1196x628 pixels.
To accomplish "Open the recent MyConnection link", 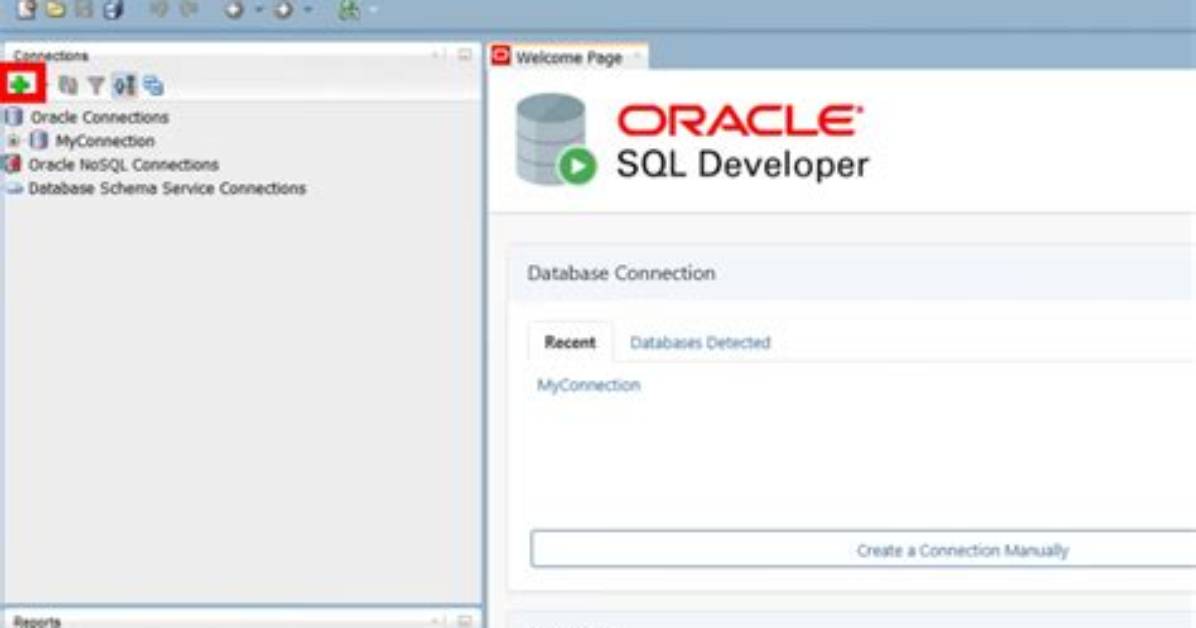I will 589,385.
